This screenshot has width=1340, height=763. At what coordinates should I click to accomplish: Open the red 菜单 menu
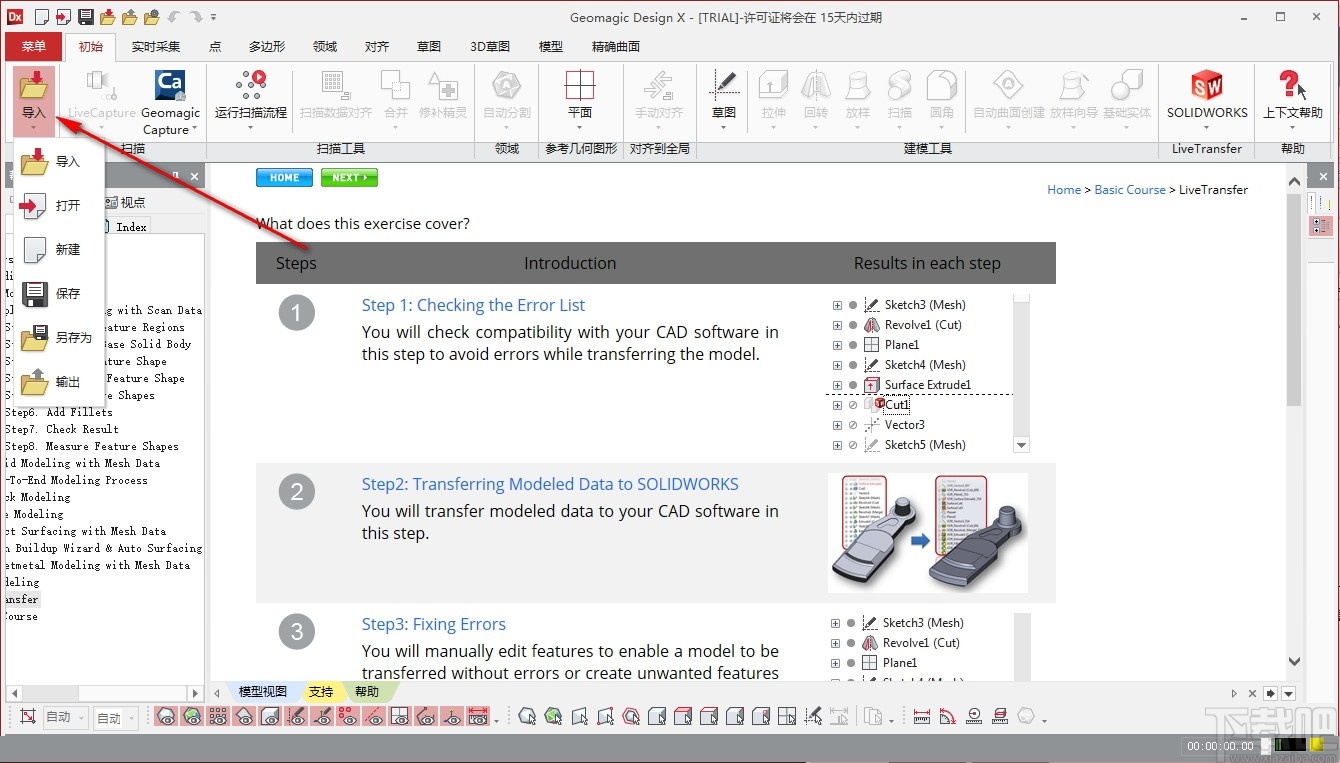tap(32, 46)
